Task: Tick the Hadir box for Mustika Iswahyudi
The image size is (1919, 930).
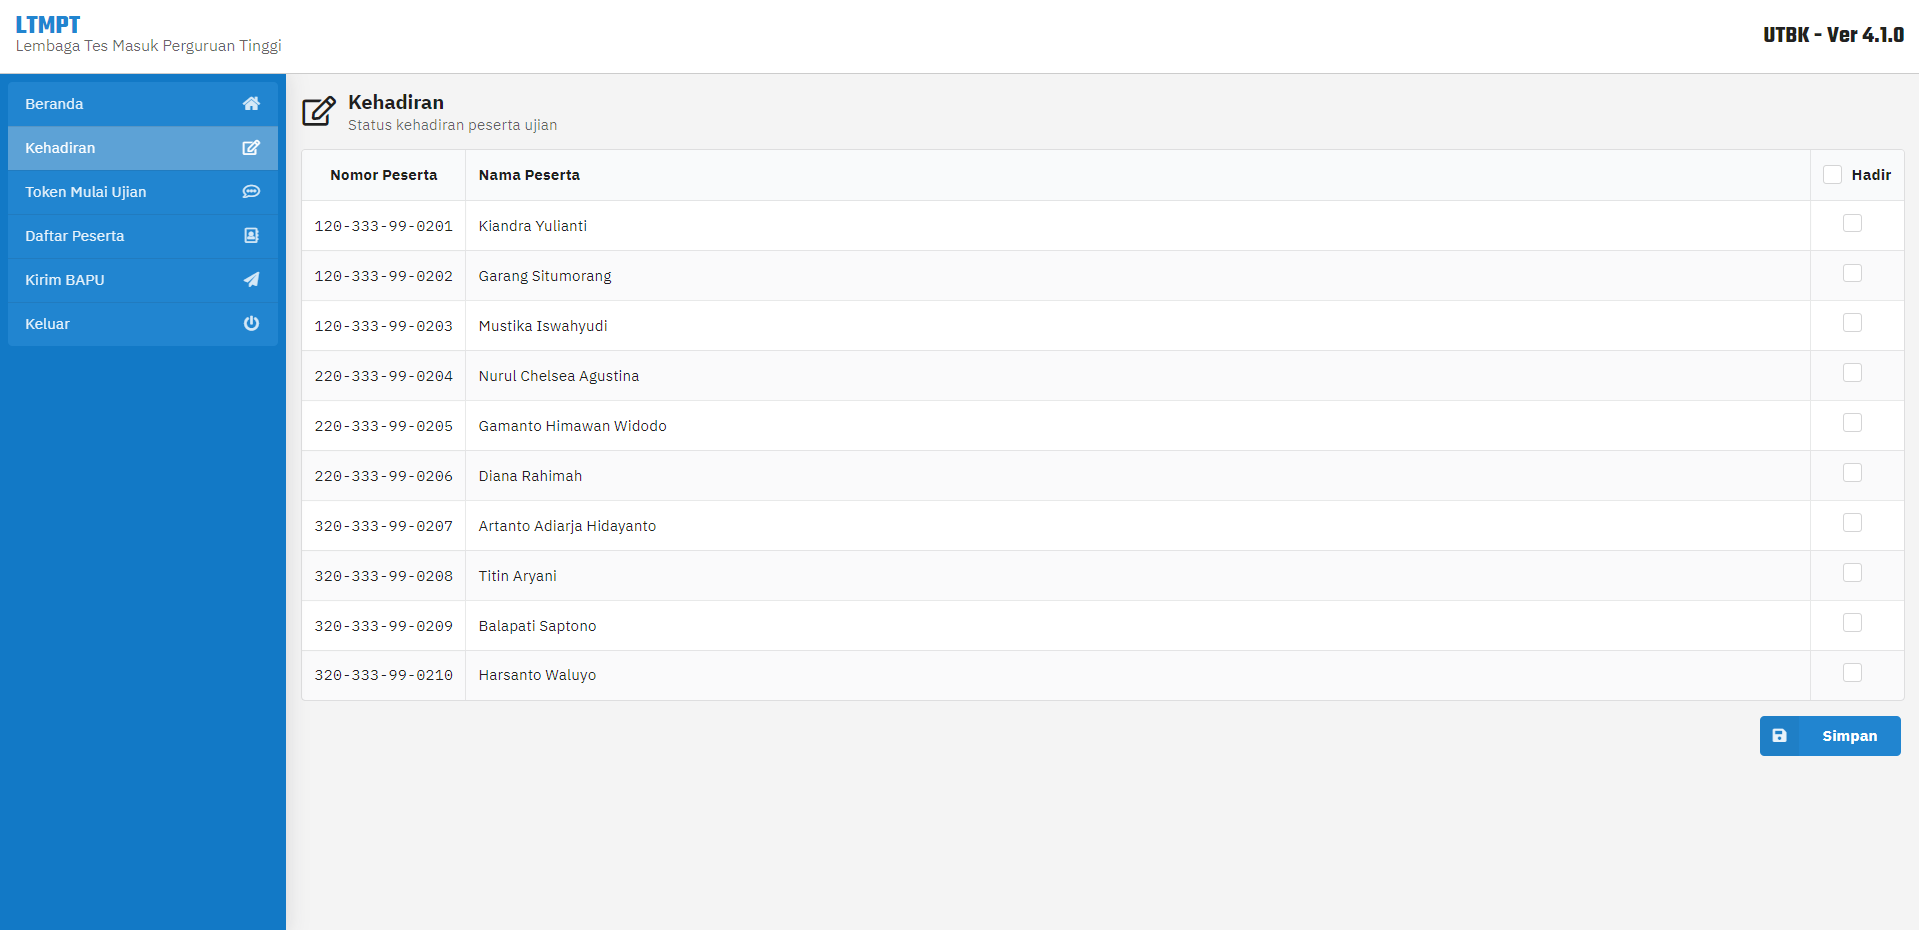Action: [x=1852, y=323]
